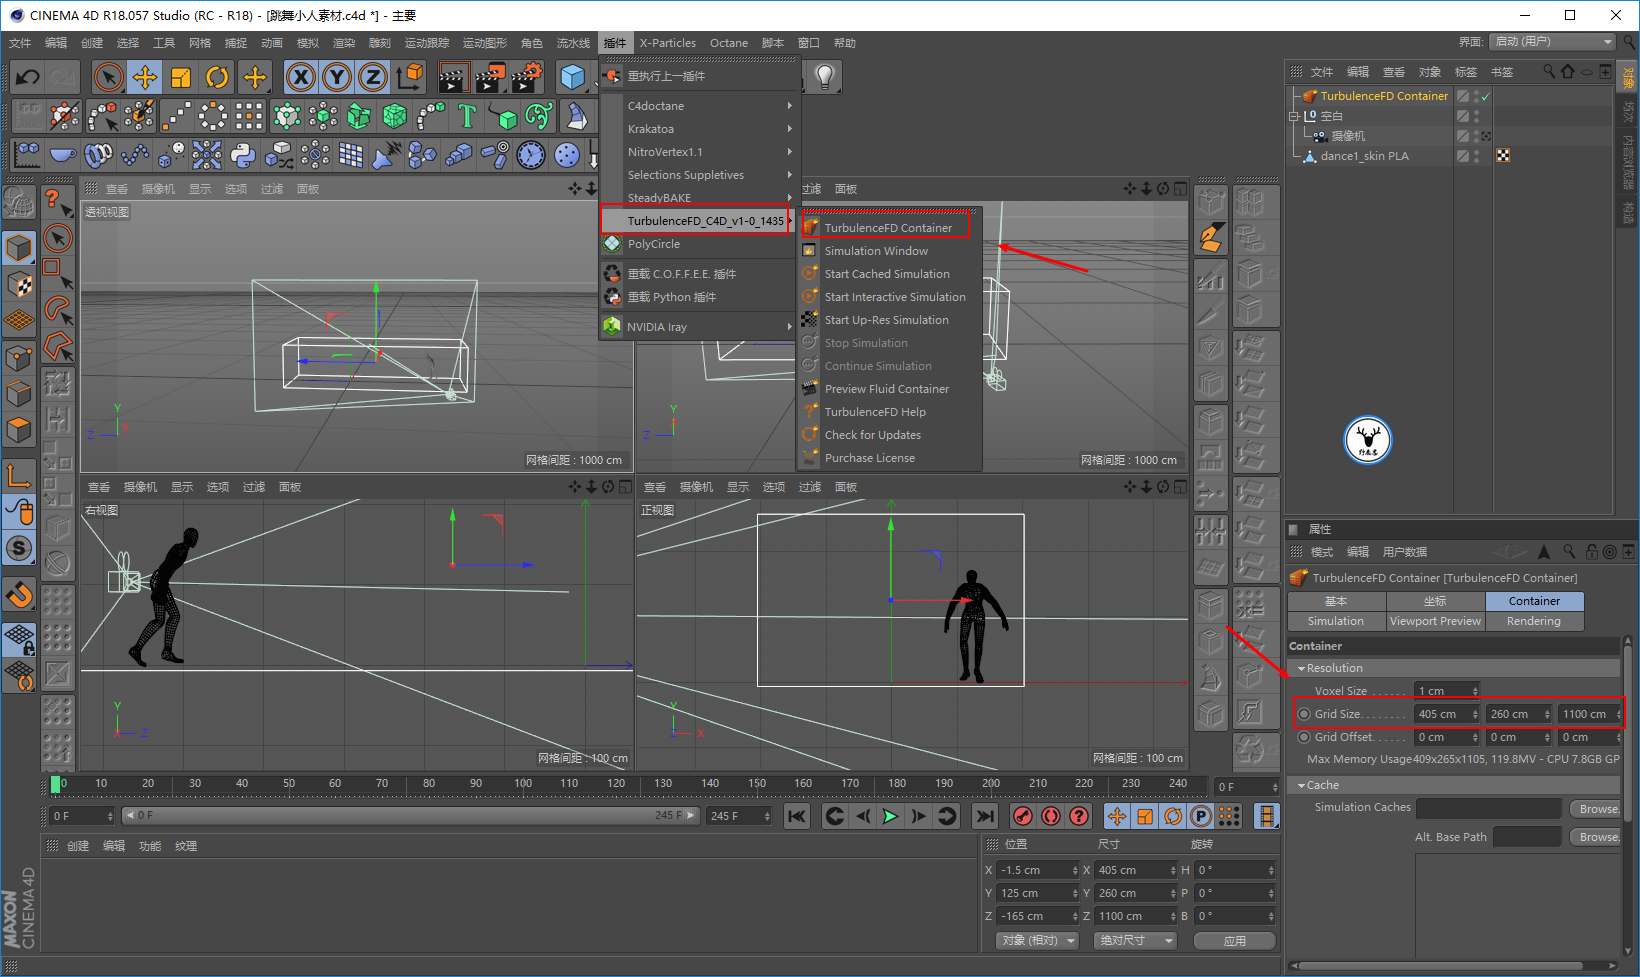
Task: Activate the Scale tool in top toolbar
Action: 181,77
